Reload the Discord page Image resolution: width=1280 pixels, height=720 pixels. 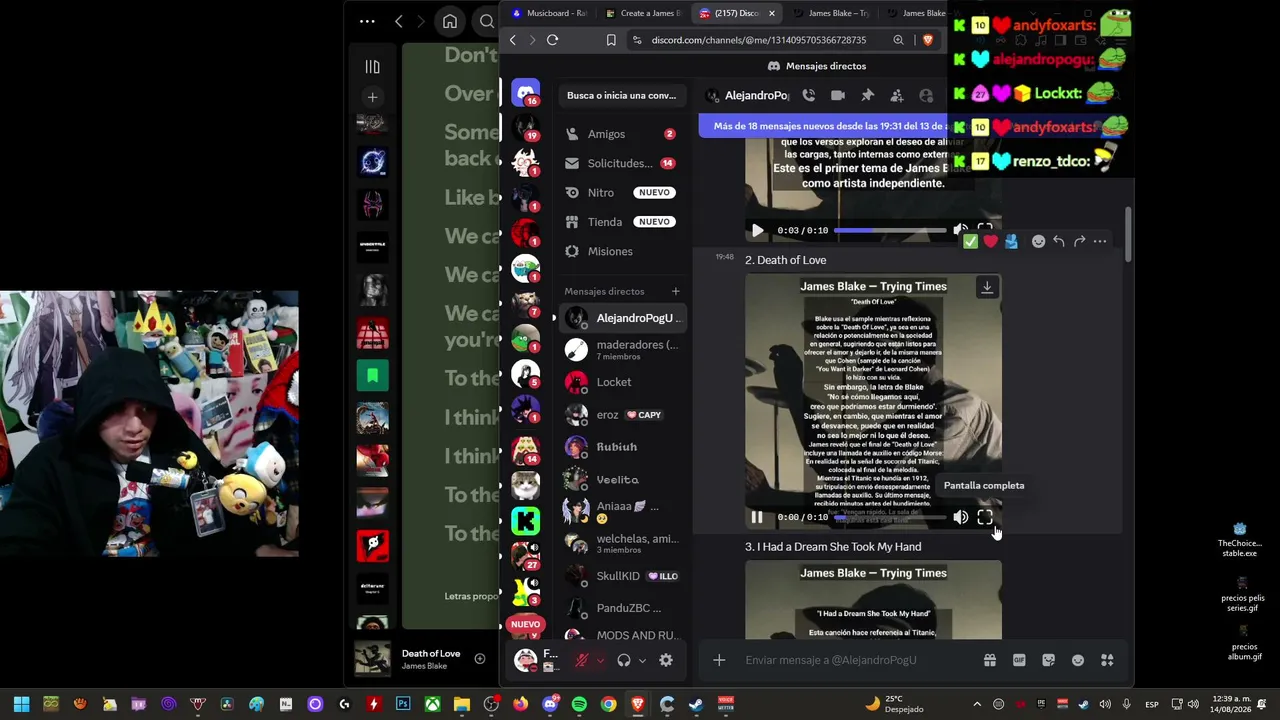pos(552,40)
